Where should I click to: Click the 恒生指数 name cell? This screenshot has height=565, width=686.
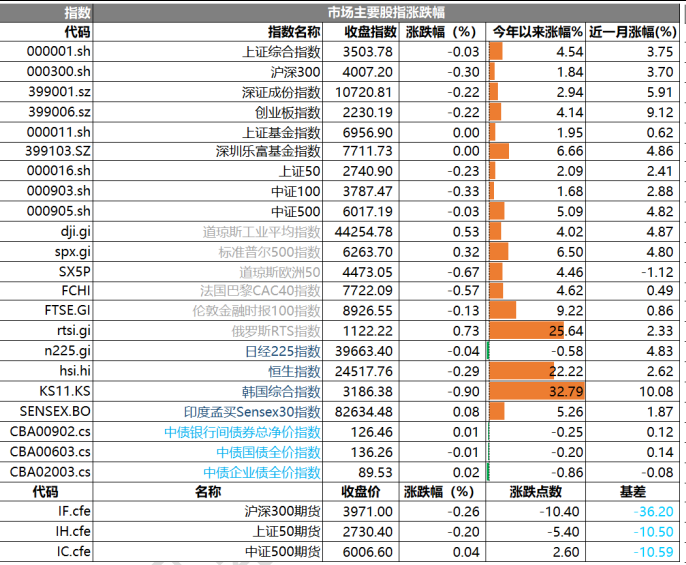click(x=207, y=371)
